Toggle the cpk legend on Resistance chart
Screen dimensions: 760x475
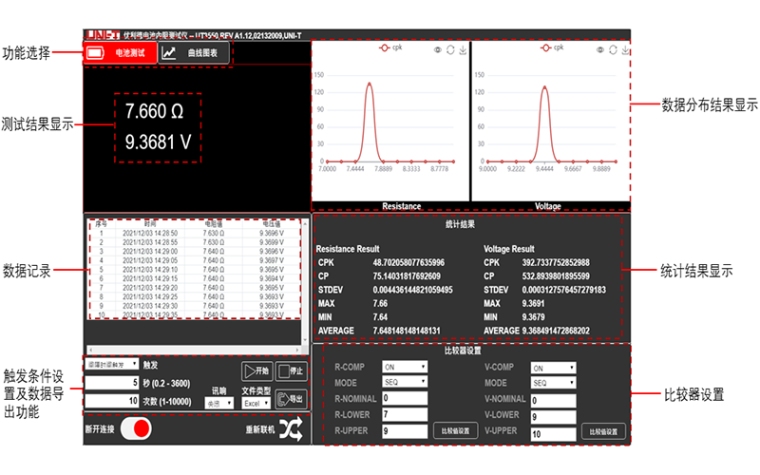tap(391, 48)
